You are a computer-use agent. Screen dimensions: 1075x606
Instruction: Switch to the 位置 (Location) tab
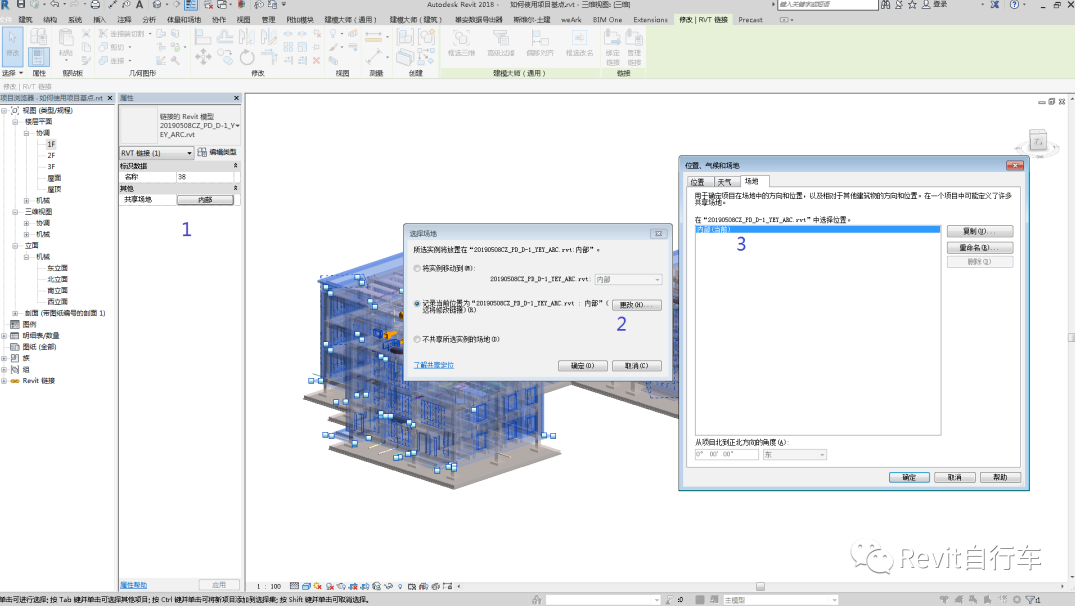pyautogui.click(x=697, y=182)
